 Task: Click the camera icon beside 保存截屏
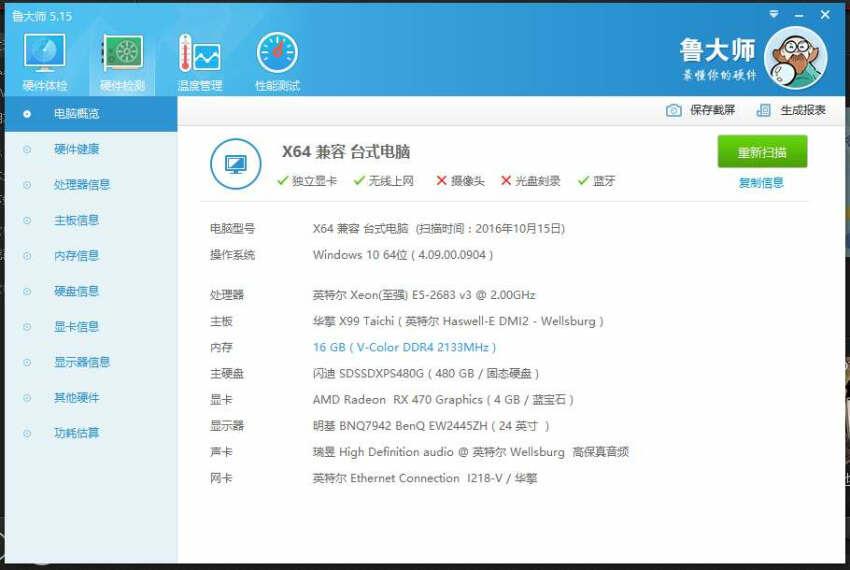pos(673,111)
